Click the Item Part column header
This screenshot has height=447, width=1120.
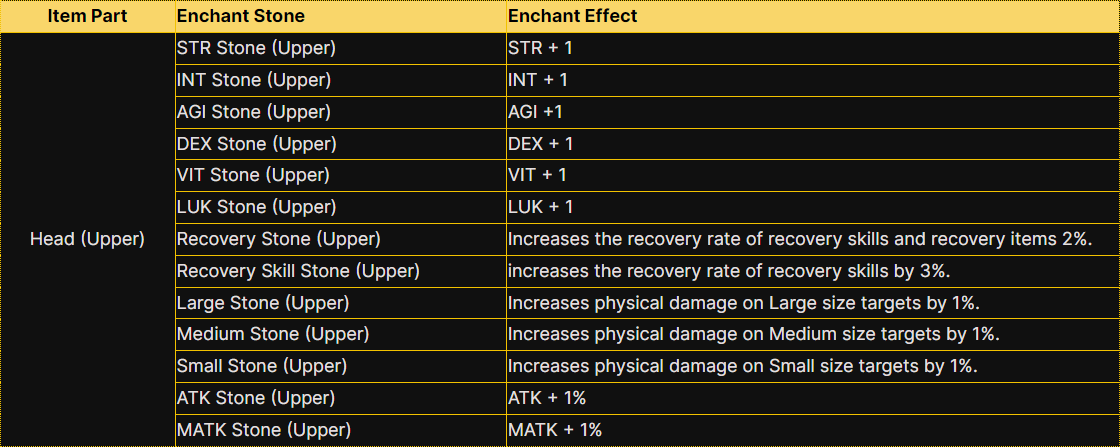point(87,16)
